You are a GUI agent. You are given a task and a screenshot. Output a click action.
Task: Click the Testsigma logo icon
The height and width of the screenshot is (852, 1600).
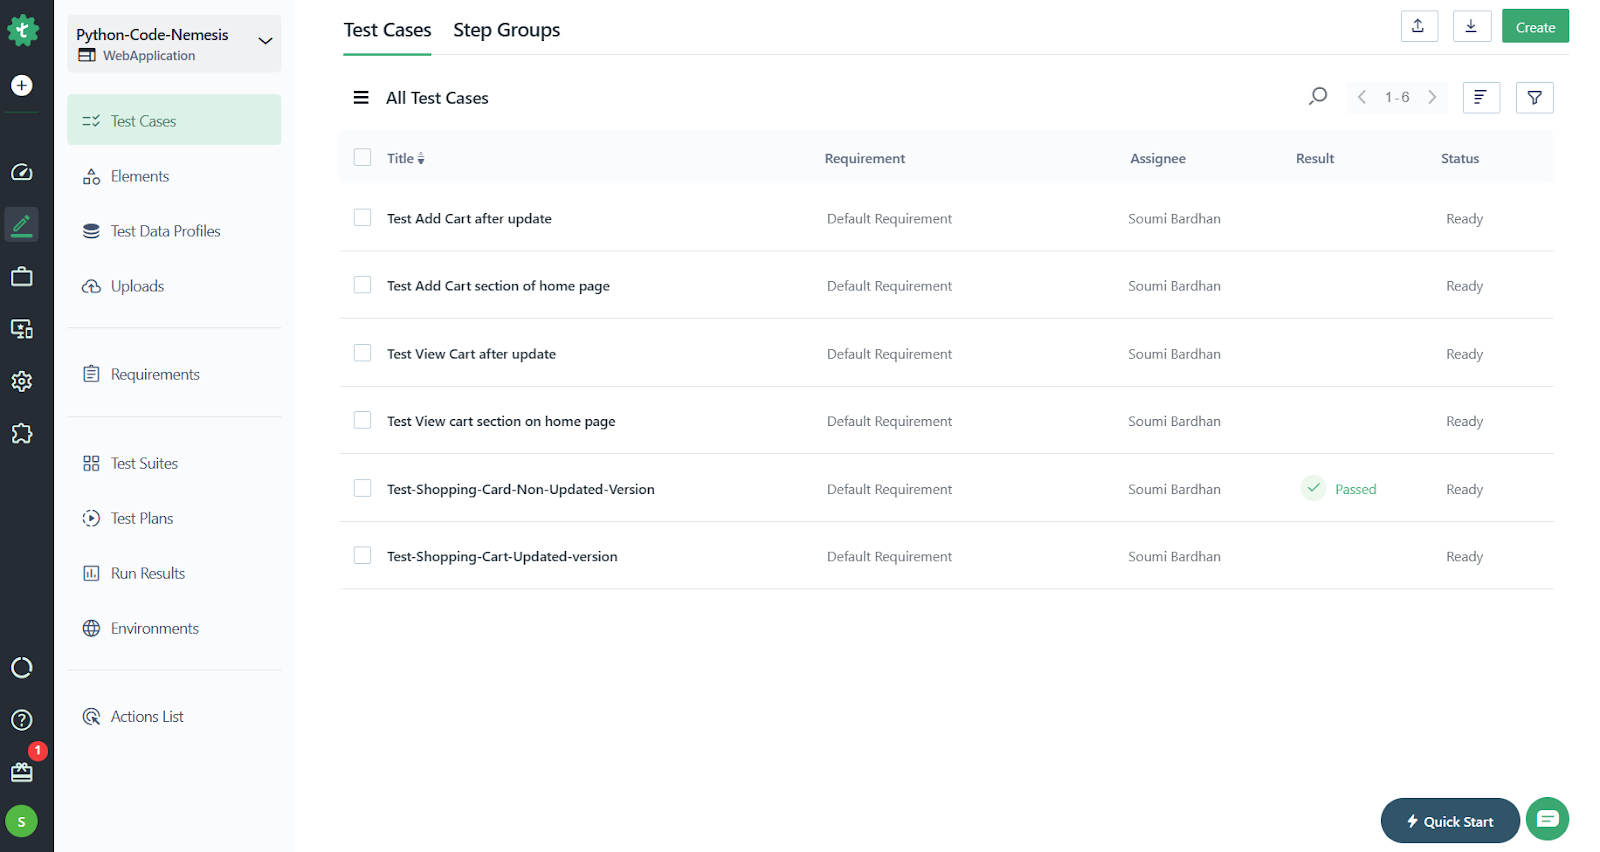22,30
